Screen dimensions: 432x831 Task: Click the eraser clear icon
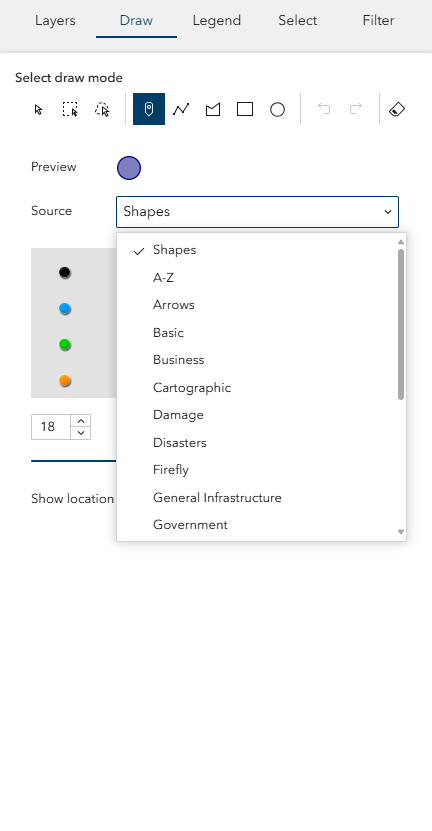point(397,109)
